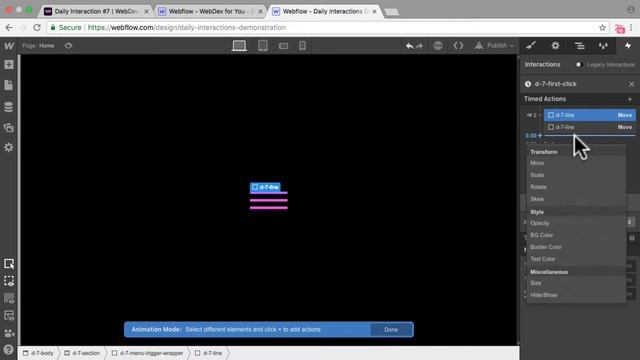
Task: Select the desktop breakpoint view
Action: [x=239, y=46]
